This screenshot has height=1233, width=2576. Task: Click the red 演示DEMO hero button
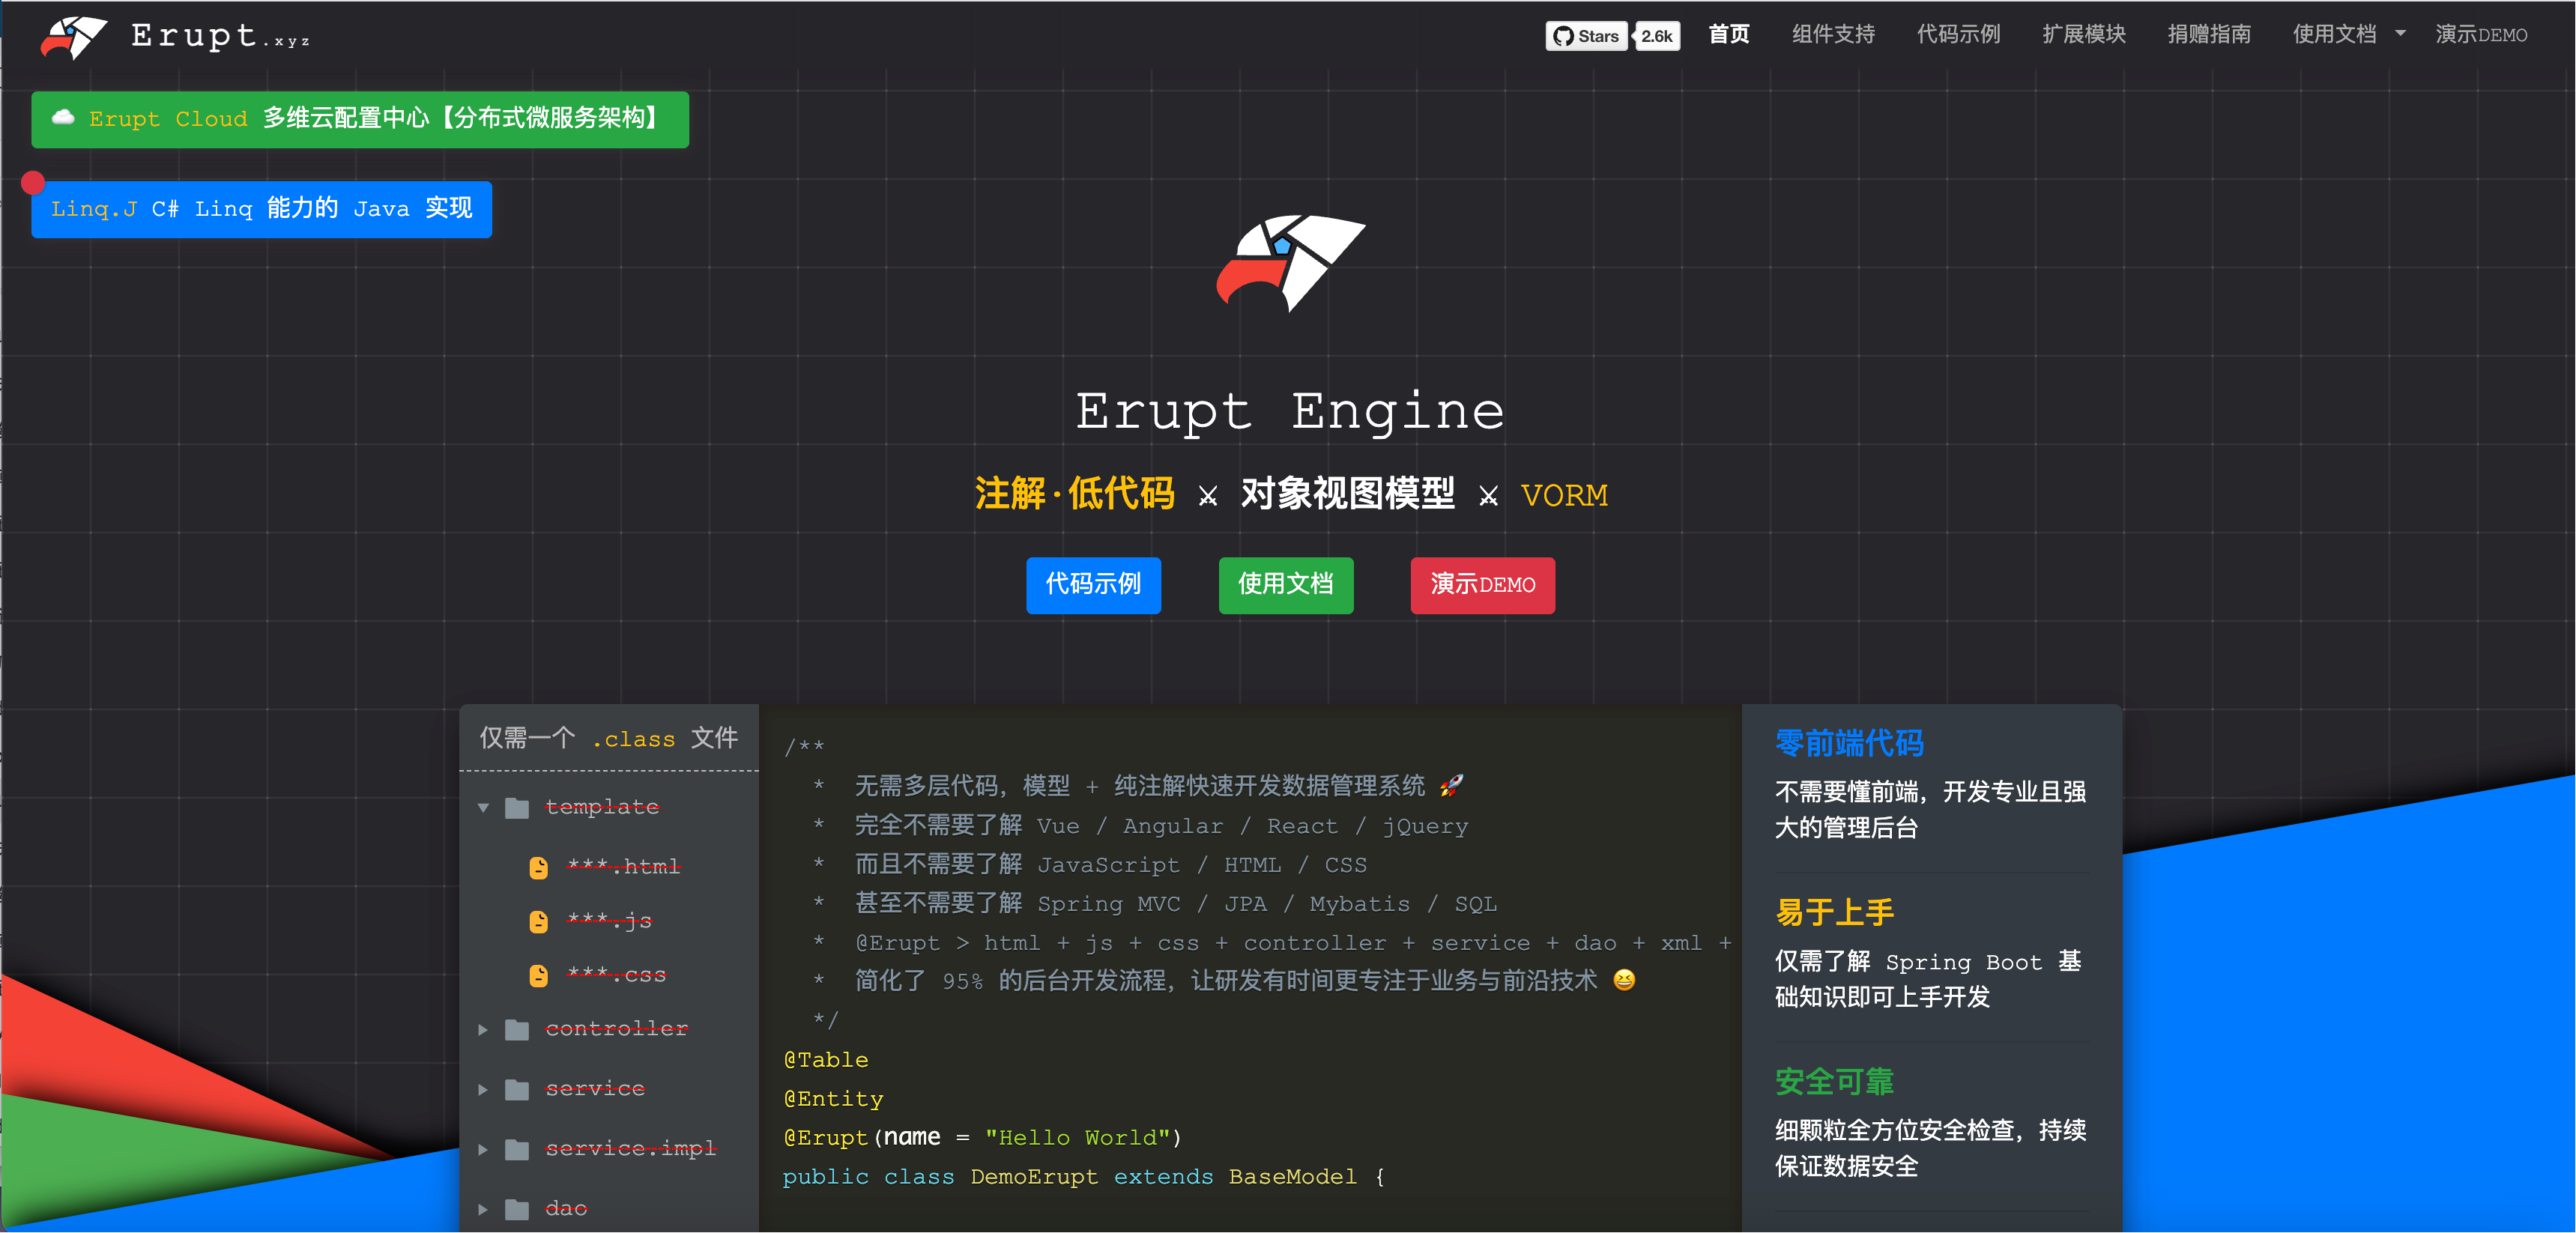[1483, 585]
